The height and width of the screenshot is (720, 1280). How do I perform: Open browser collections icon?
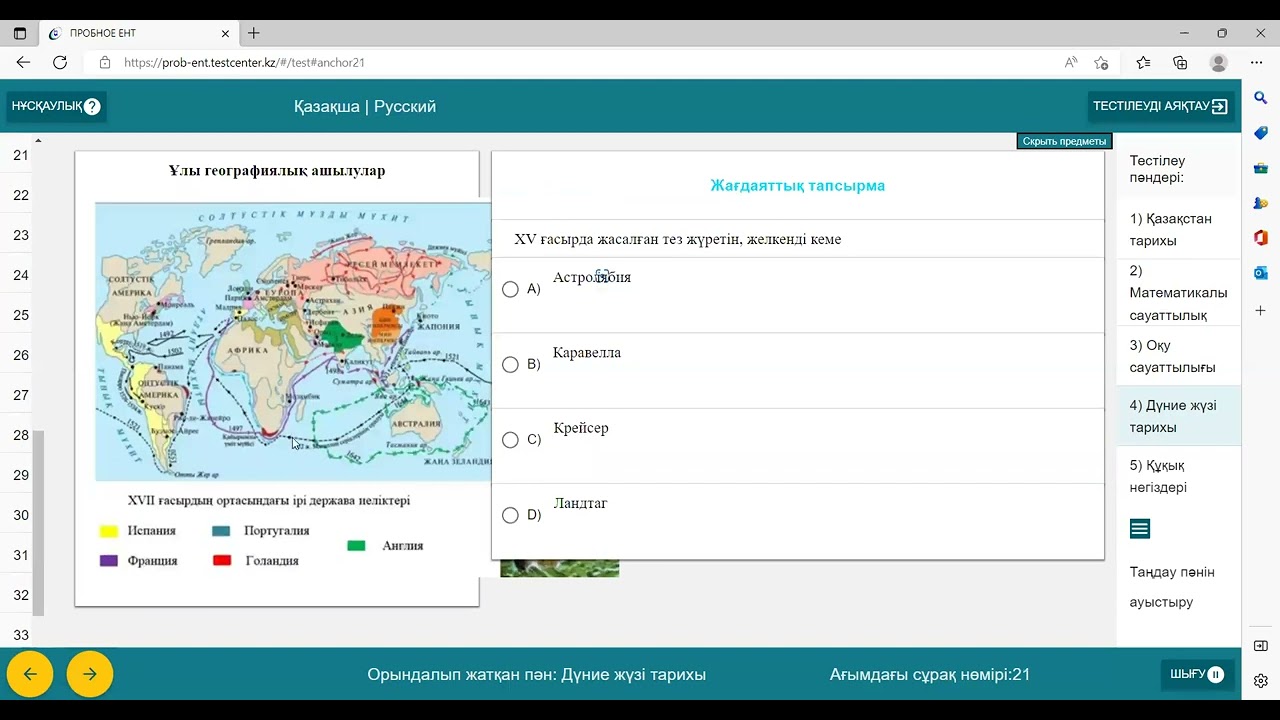click(1180, 62)
